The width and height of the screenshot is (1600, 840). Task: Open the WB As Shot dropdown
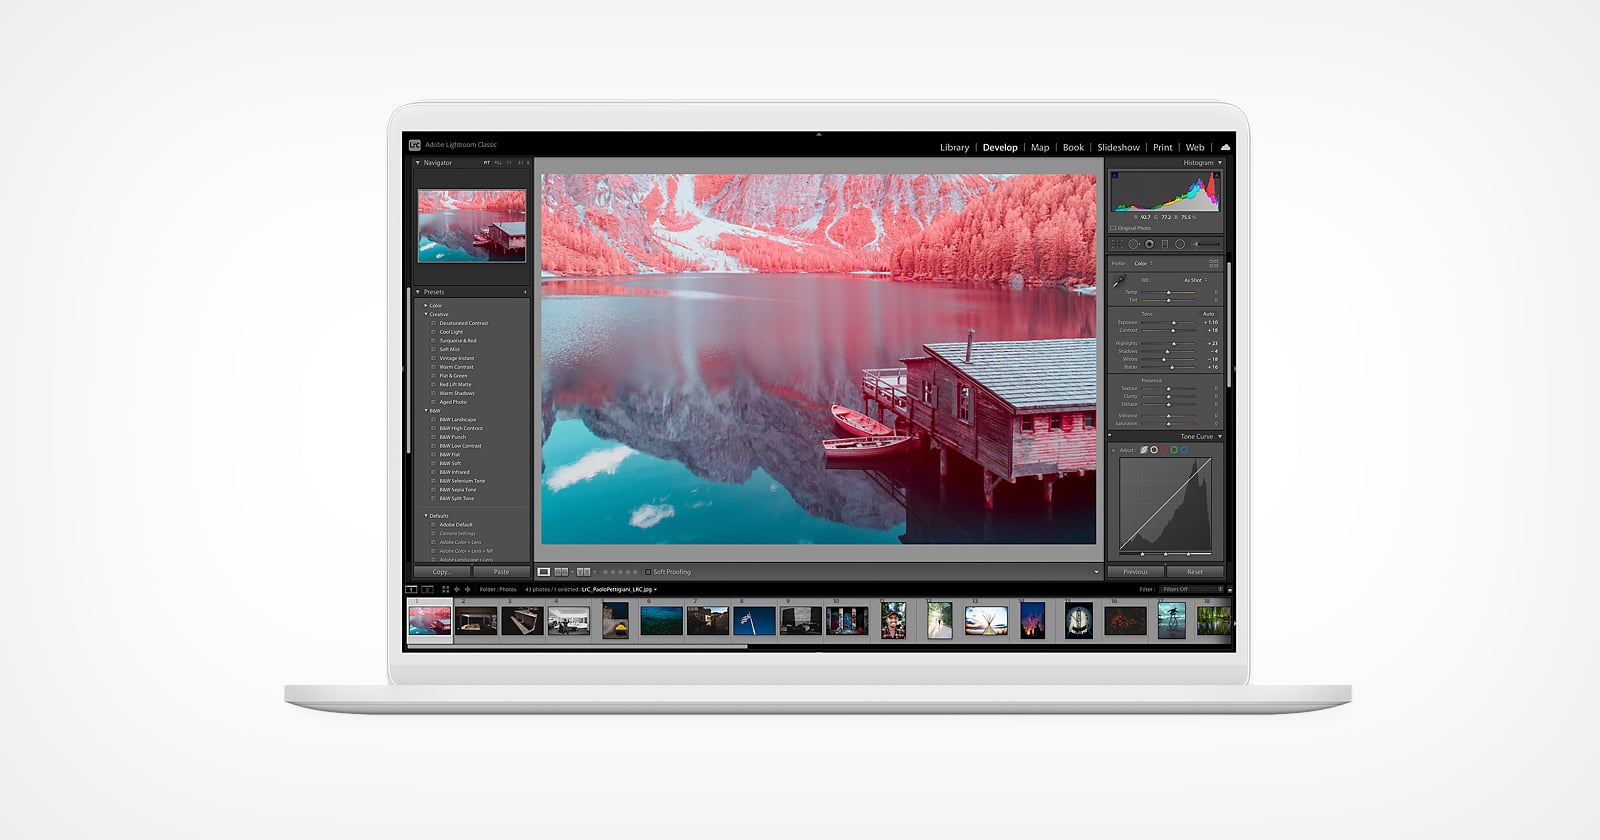[x=1195, y=280]
